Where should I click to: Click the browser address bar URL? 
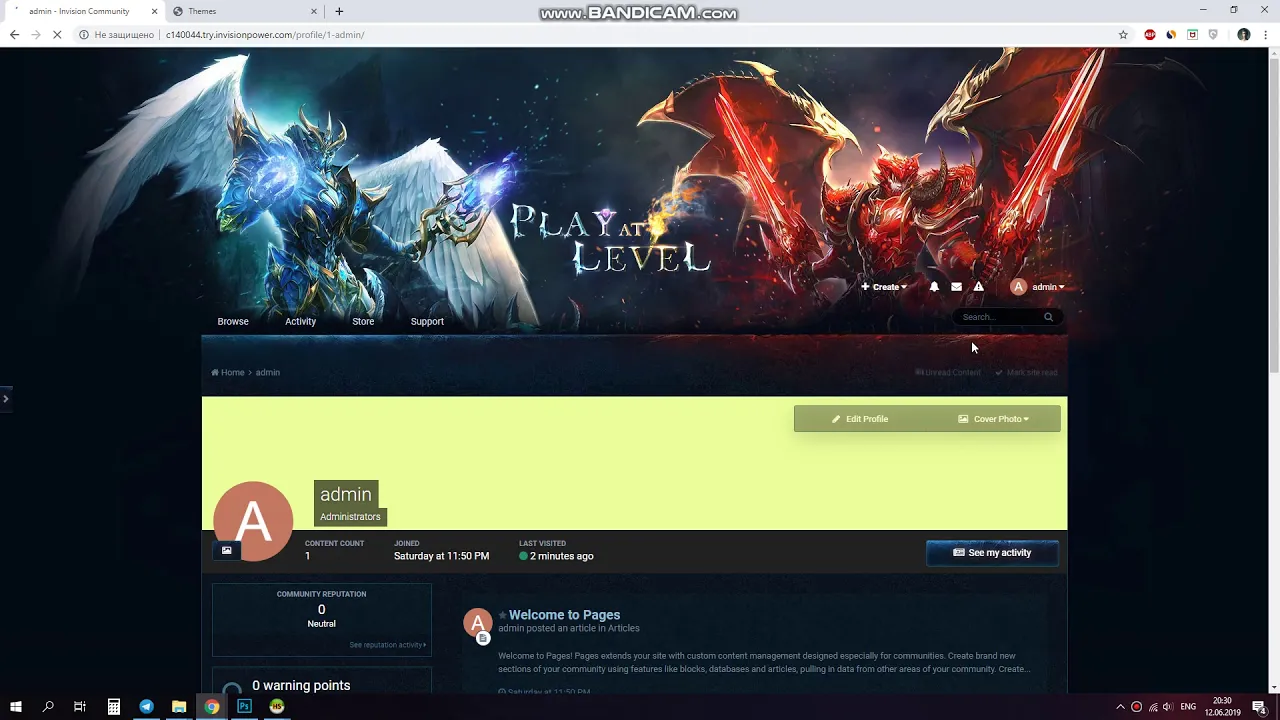tap(265, 35)
